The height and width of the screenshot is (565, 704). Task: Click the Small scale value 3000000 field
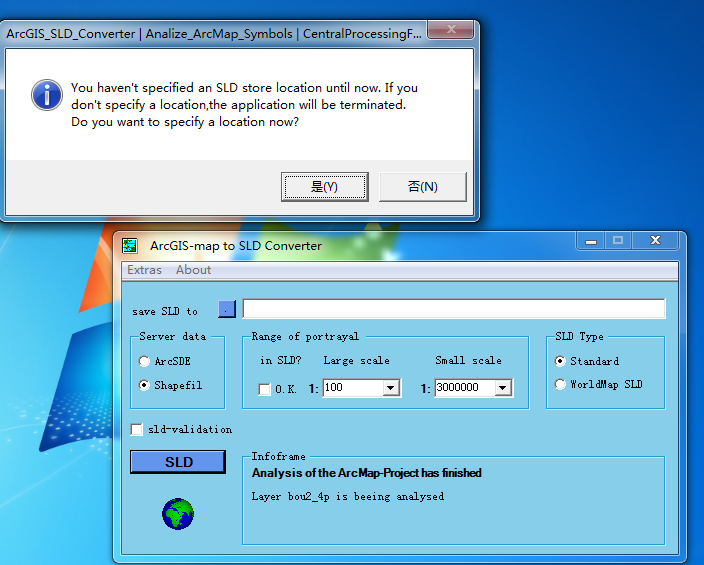(465, 388)
